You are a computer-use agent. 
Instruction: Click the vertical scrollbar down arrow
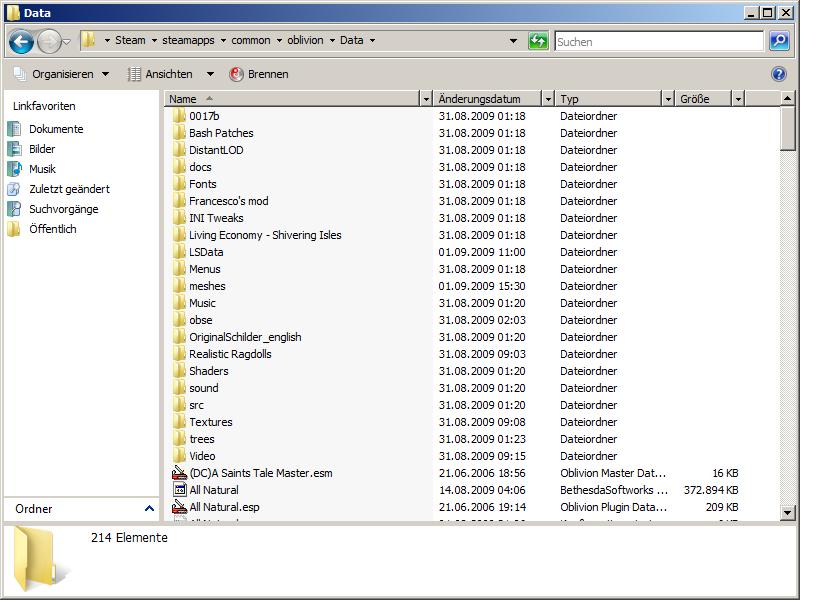[x=787, y=512]
